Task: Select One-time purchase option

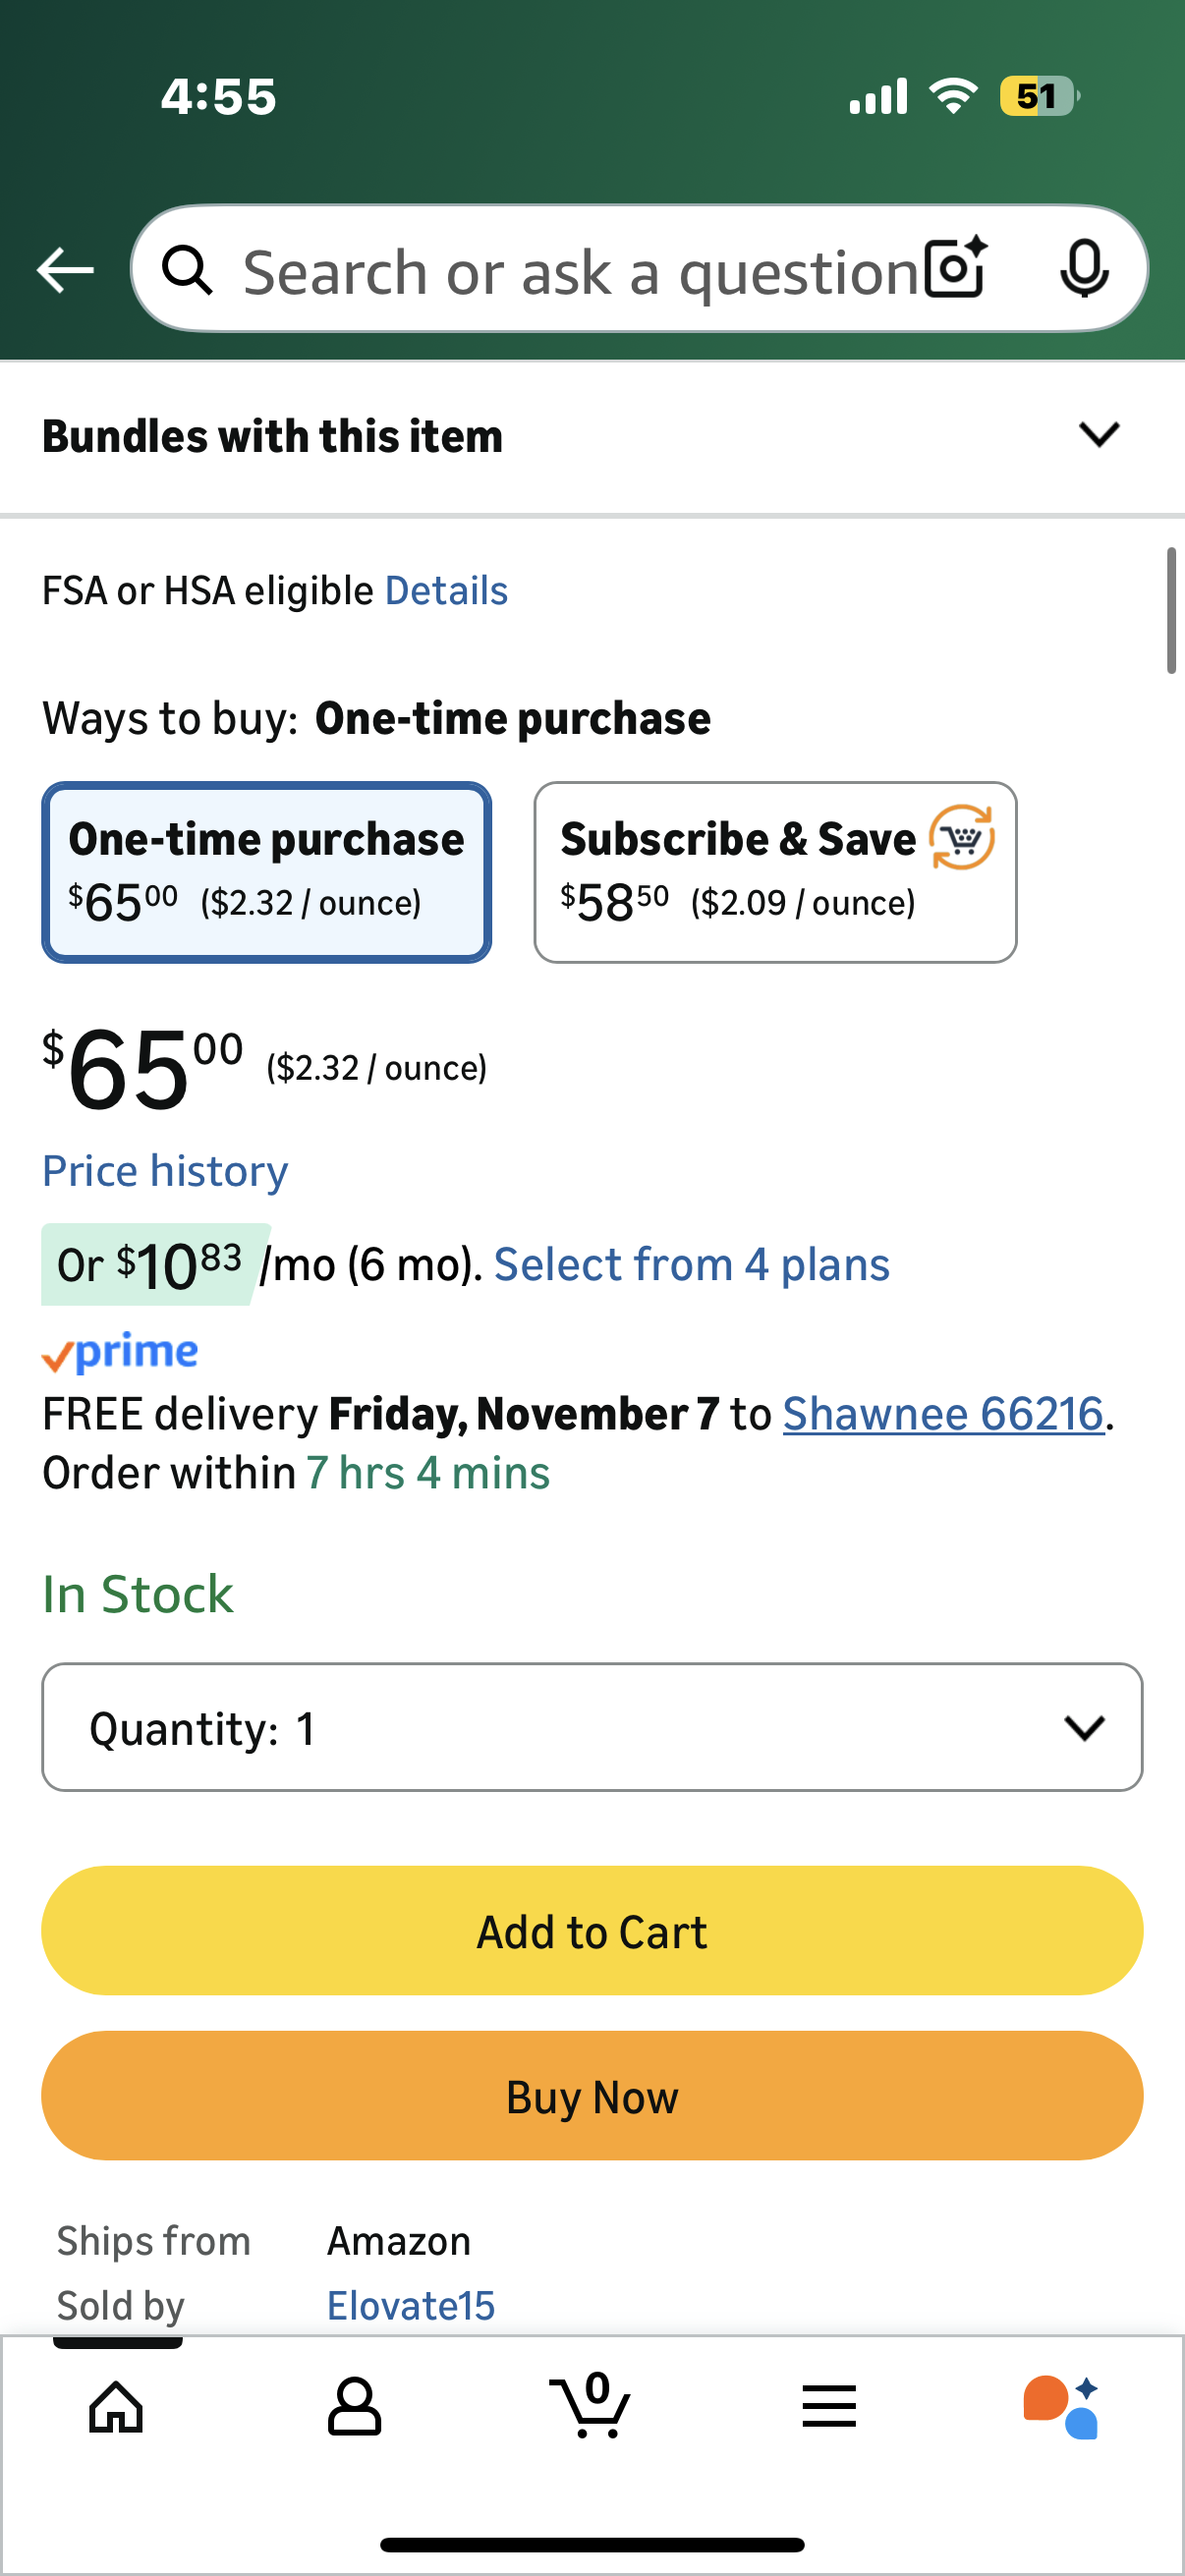Action: (x=266, y=872)
